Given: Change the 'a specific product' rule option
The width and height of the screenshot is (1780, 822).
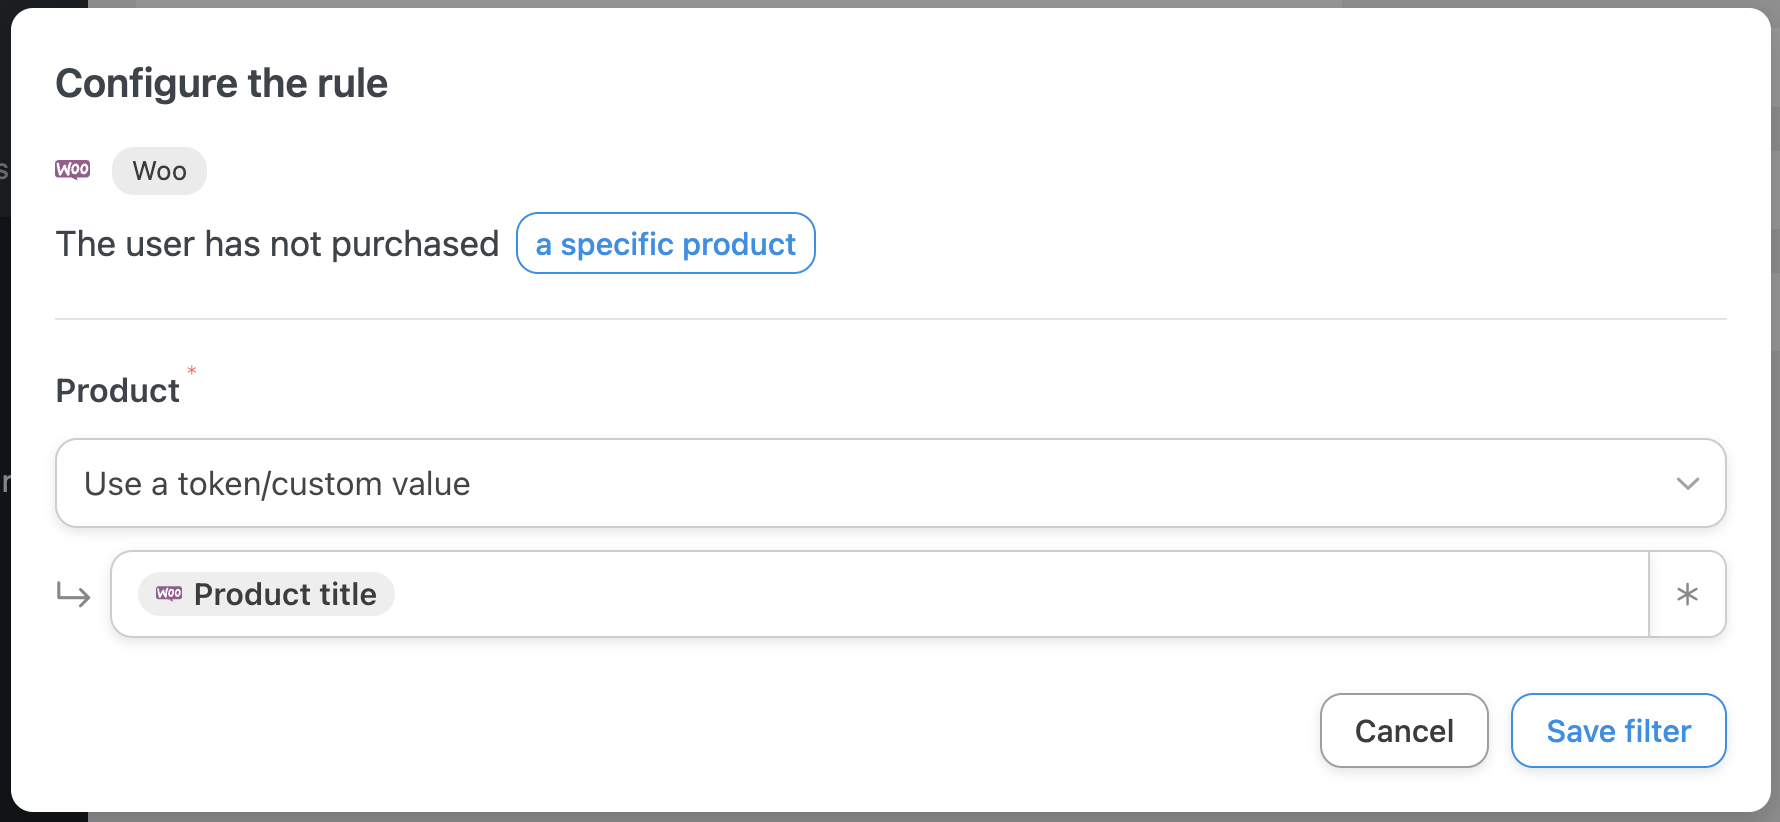Looking at the screenshot, I should (665, 244).
